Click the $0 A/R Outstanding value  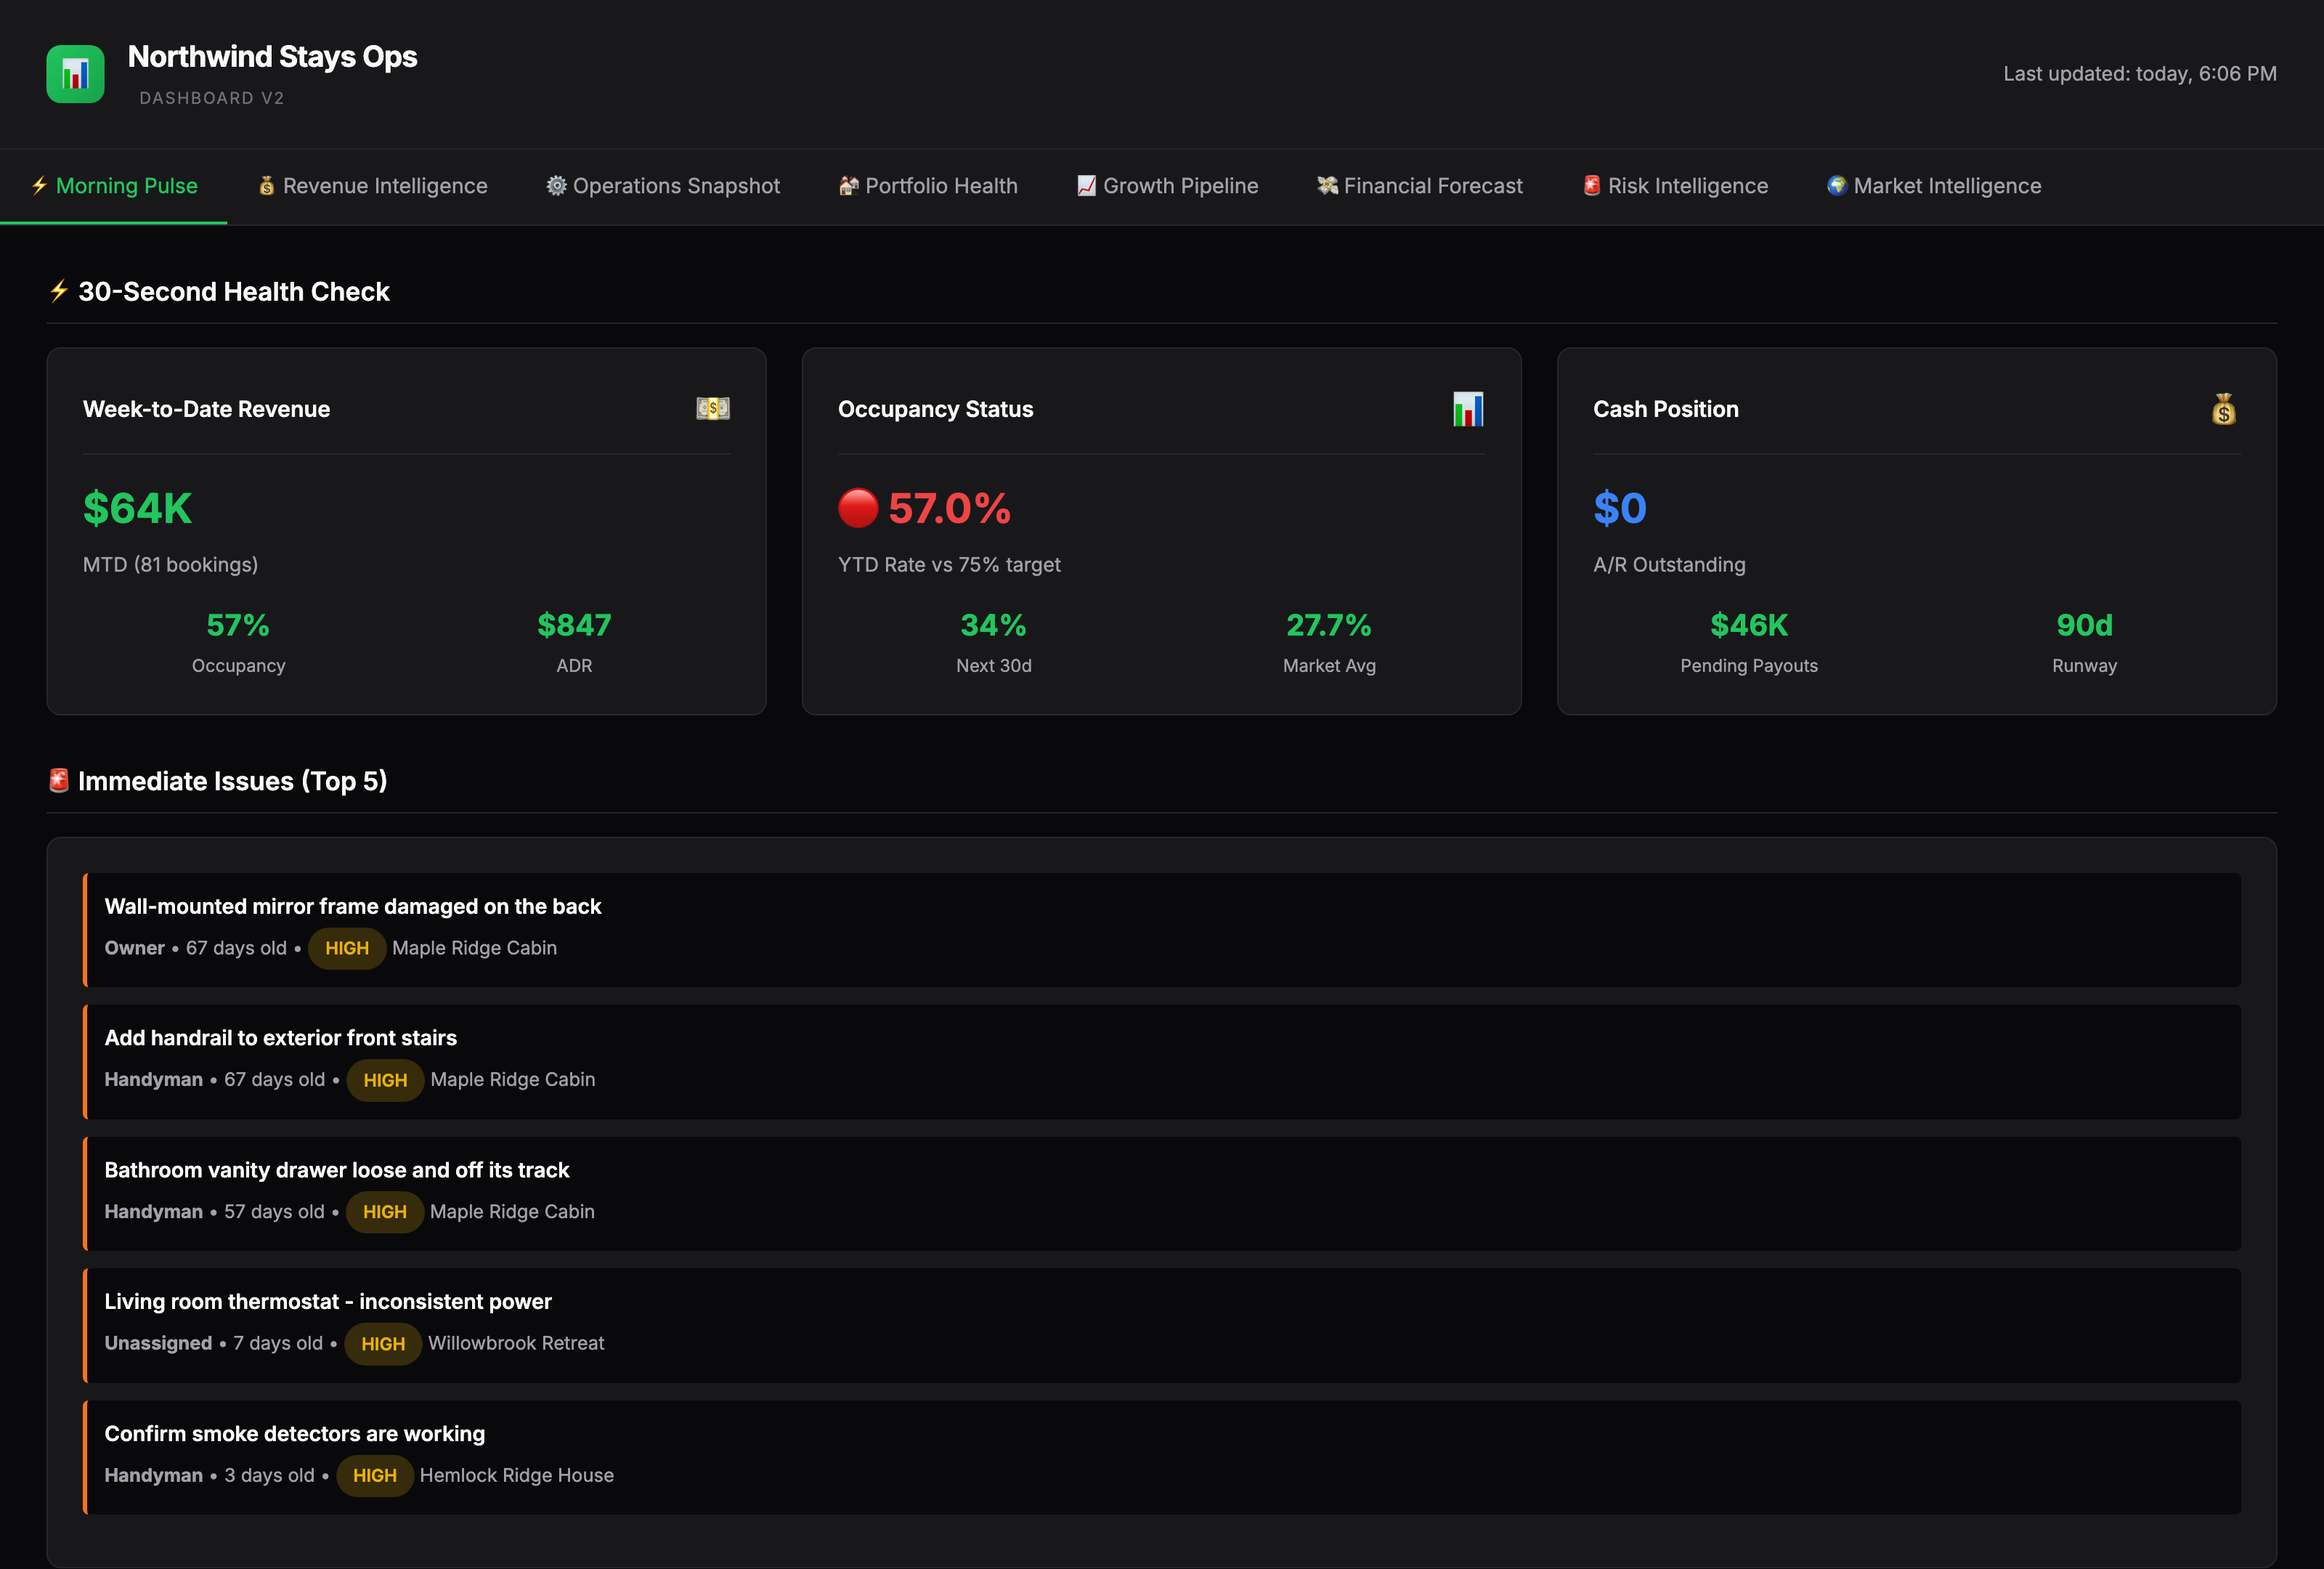tap(1619, 508)
